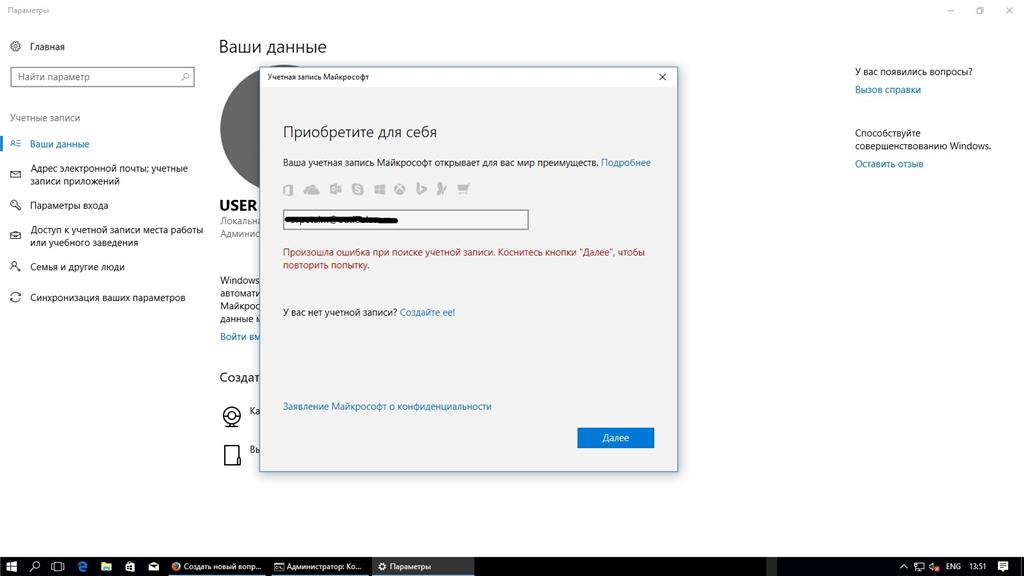Open the Подробнее link

coord(626,163)
